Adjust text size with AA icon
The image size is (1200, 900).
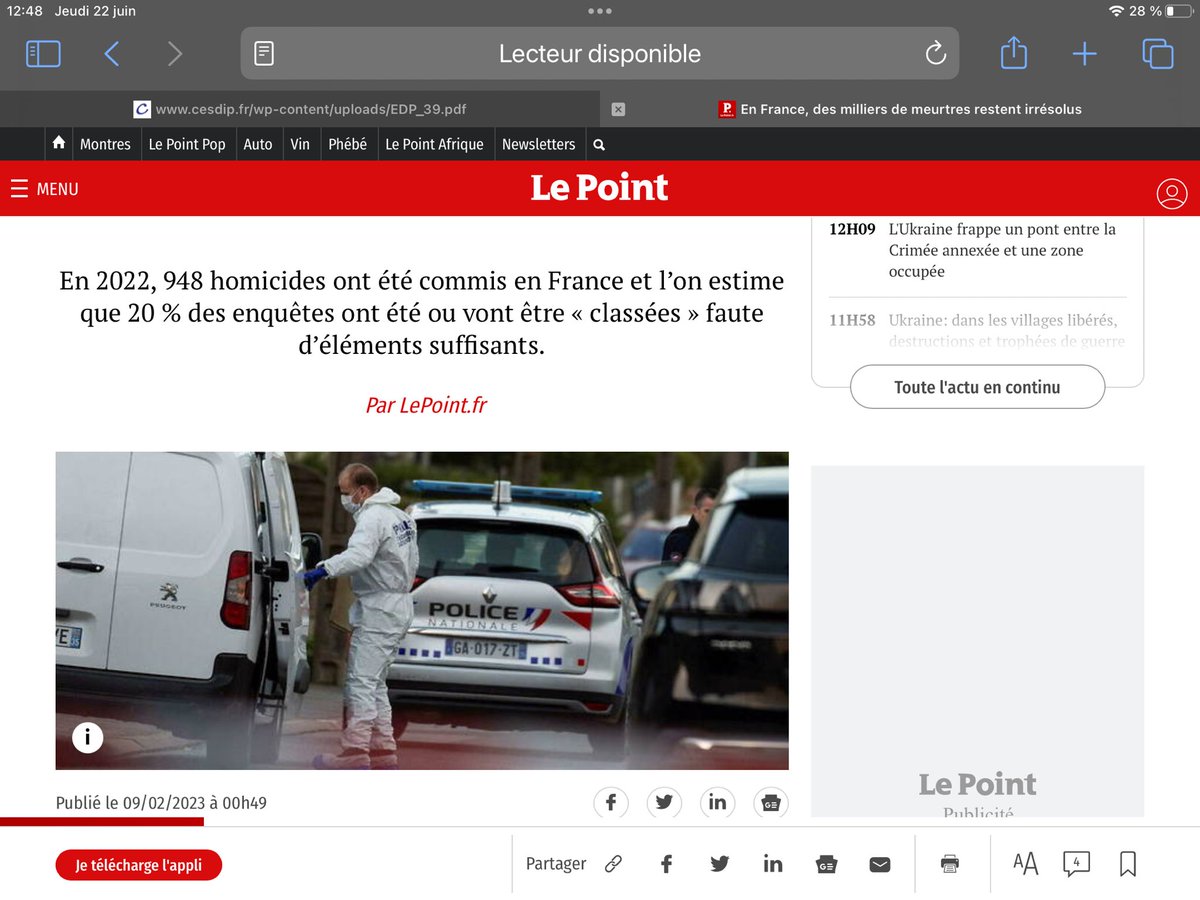pos(1025,864)
